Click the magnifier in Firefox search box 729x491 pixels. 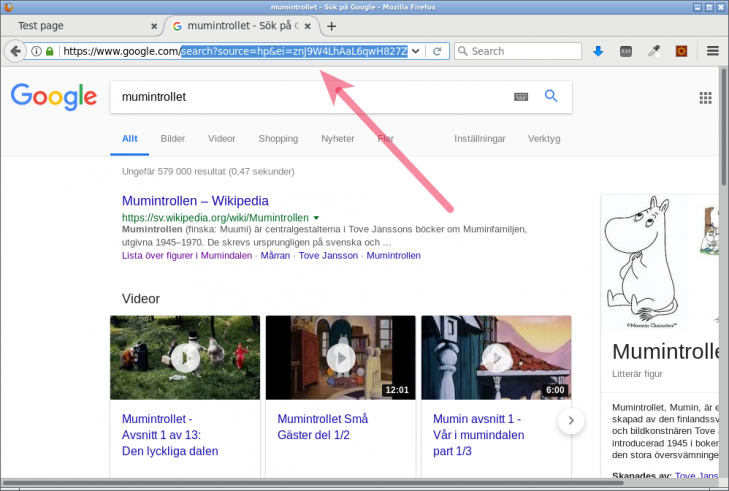pyautogui.click(x=463, y=51)
